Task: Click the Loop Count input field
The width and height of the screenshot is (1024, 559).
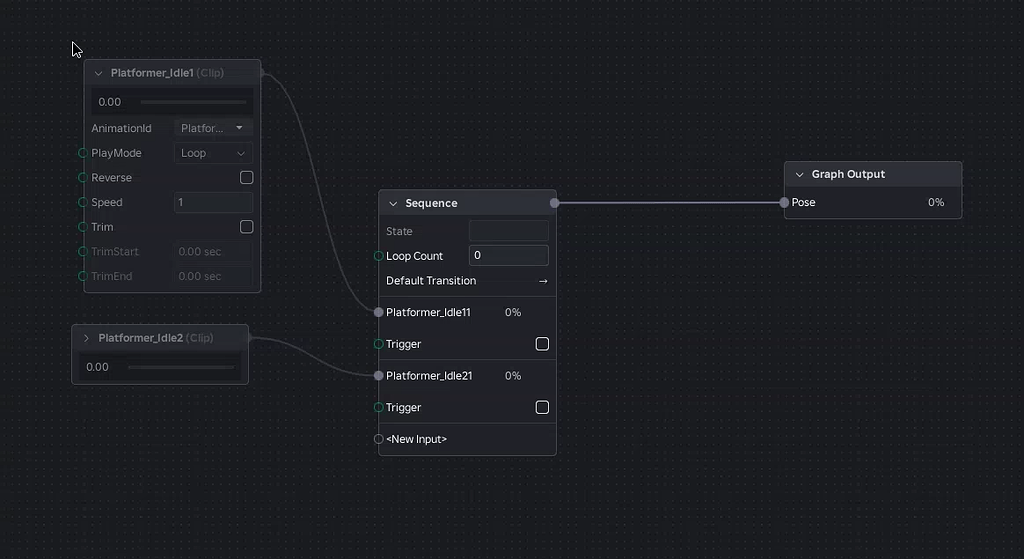Action: [509, 255]
